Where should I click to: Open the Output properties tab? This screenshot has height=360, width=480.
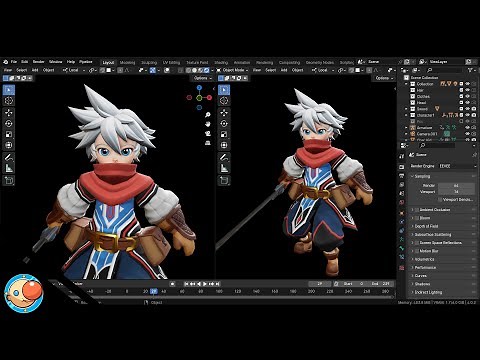pyautogui.click(x=402, y=176)
